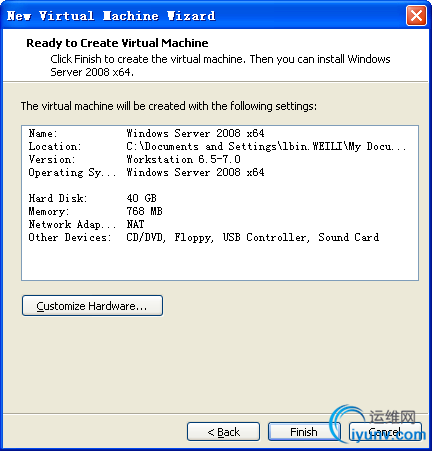Select the Version value 'Workstation 6.5-7.0'

[183, 159]
